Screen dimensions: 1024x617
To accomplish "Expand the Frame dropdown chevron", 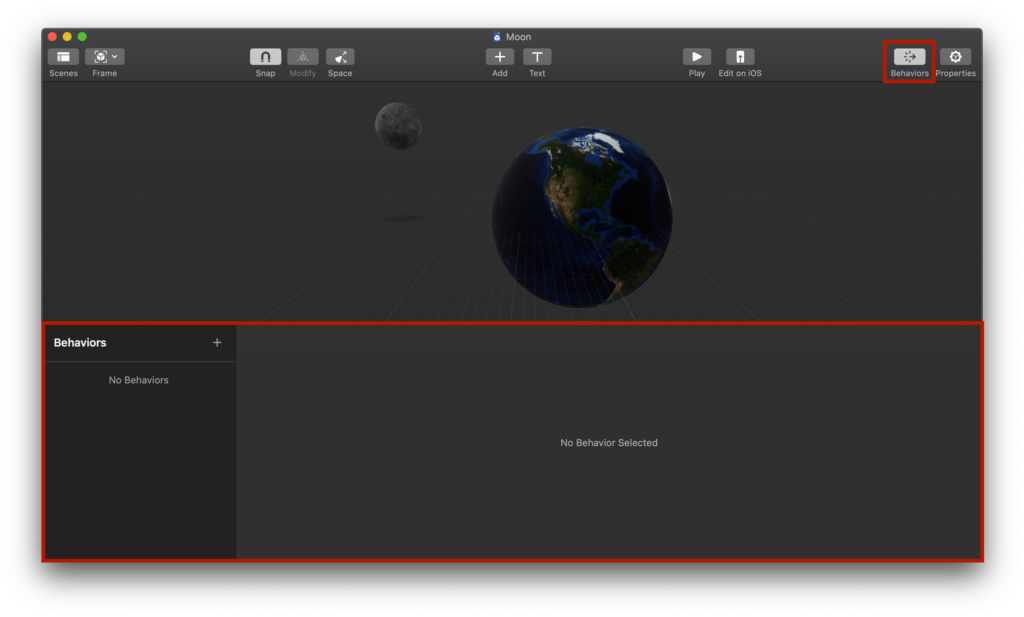I will pos(115,57).
